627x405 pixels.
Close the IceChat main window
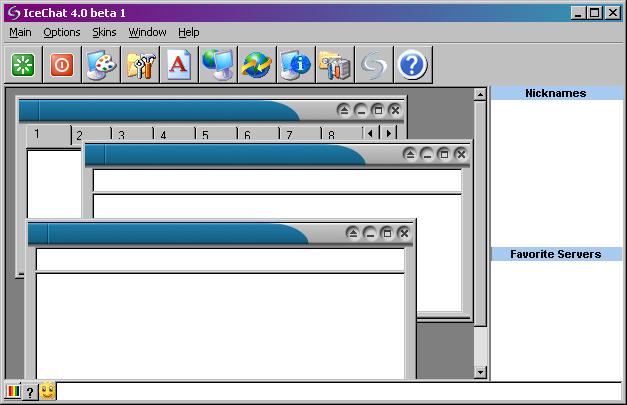click(613, 13)
